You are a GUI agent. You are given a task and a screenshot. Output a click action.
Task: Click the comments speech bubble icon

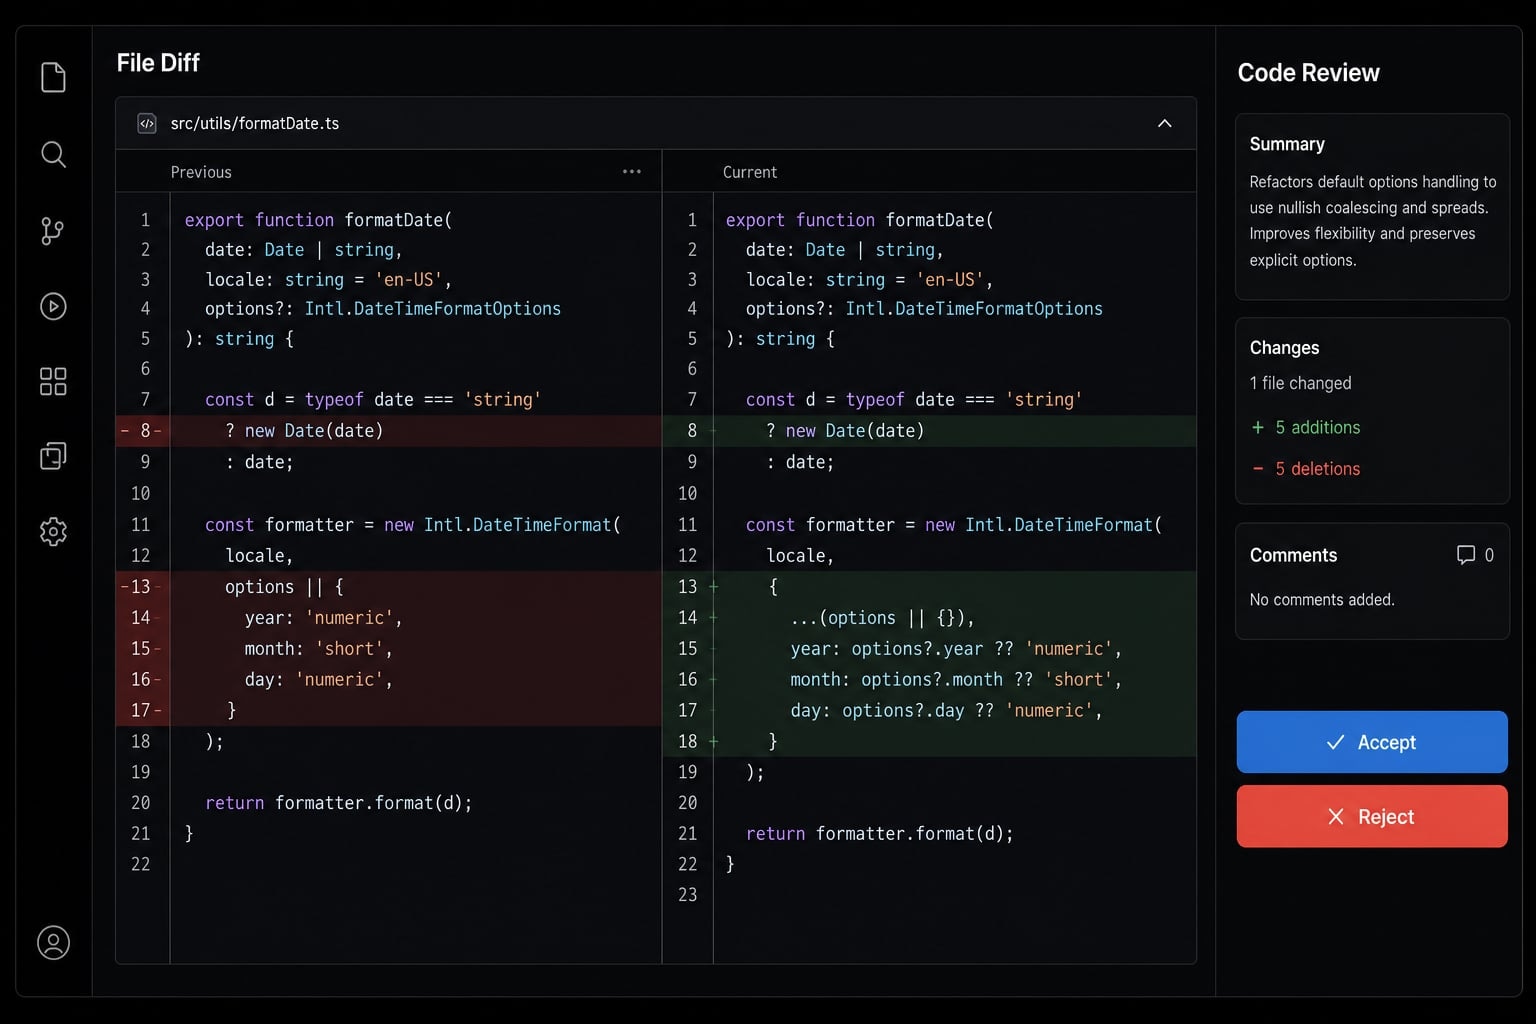[x=1465, y=555]
